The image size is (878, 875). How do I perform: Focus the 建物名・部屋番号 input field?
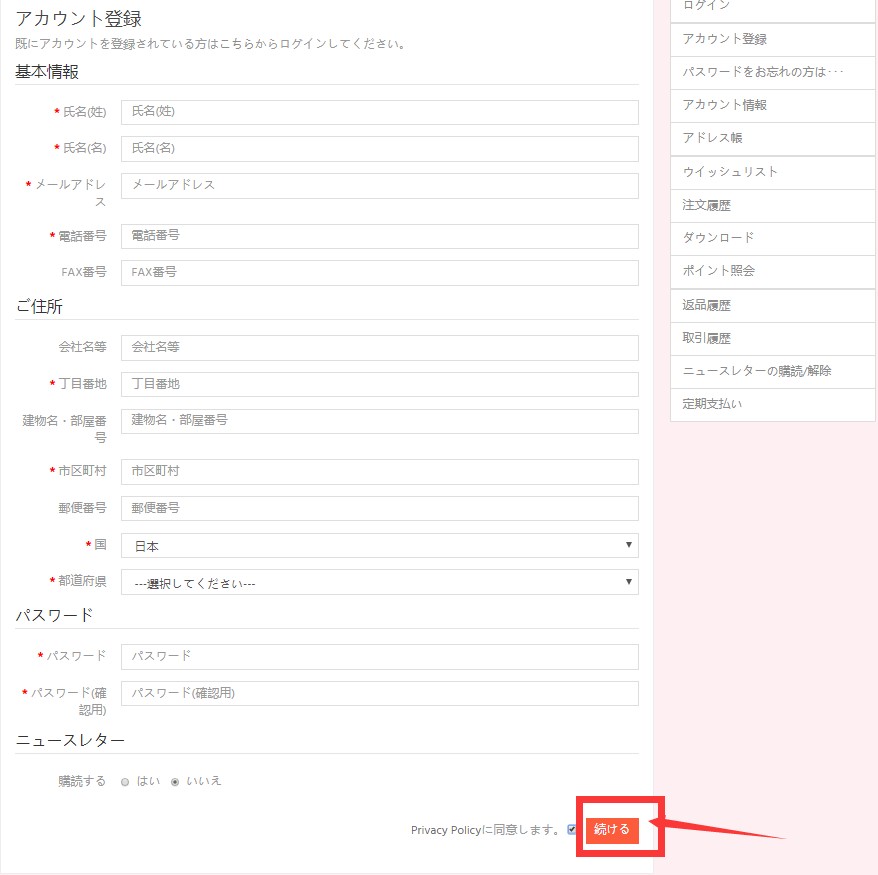click(x=380, y=421)
